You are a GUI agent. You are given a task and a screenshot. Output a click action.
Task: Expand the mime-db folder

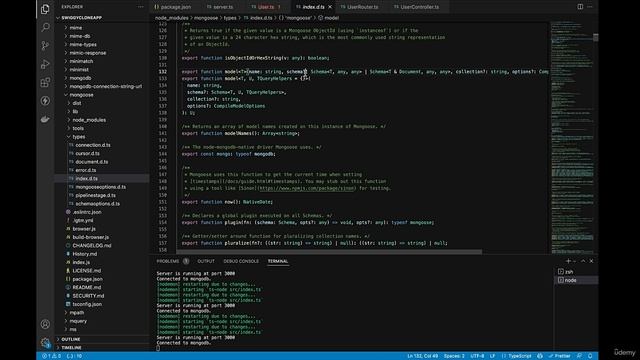pos(80,36)
